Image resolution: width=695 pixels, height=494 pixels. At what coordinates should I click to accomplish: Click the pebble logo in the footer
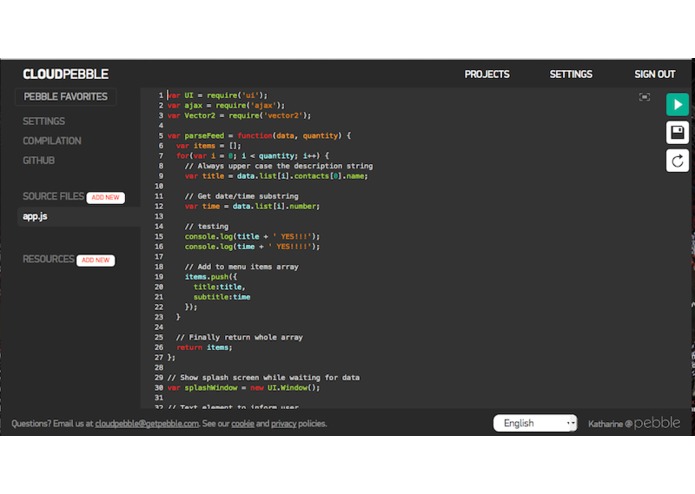coord(657,423)
